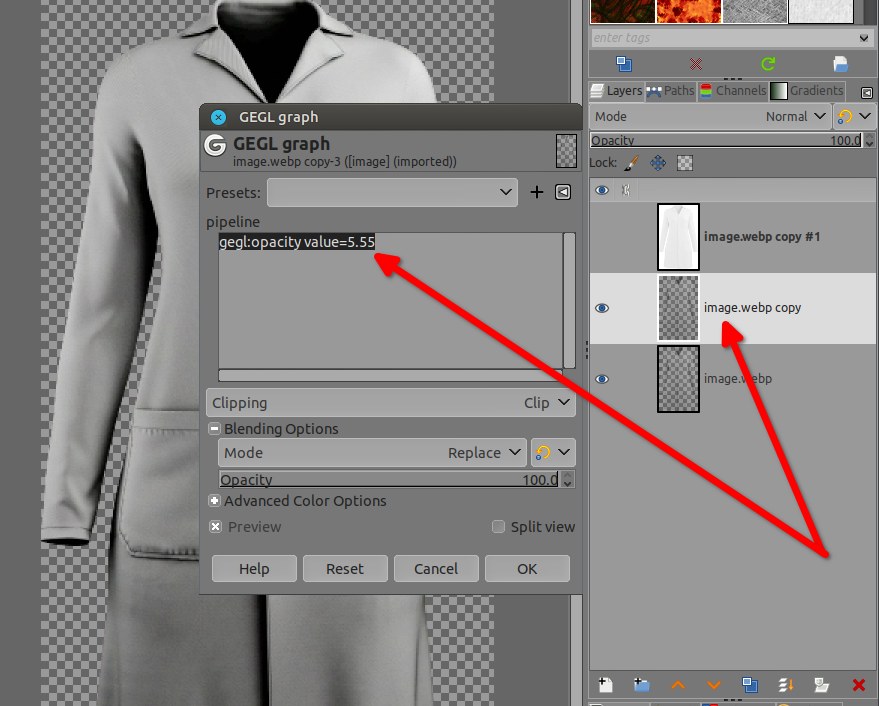
Task: Switch blending mode group icon in dialog
Action: (x=543, y=453)
